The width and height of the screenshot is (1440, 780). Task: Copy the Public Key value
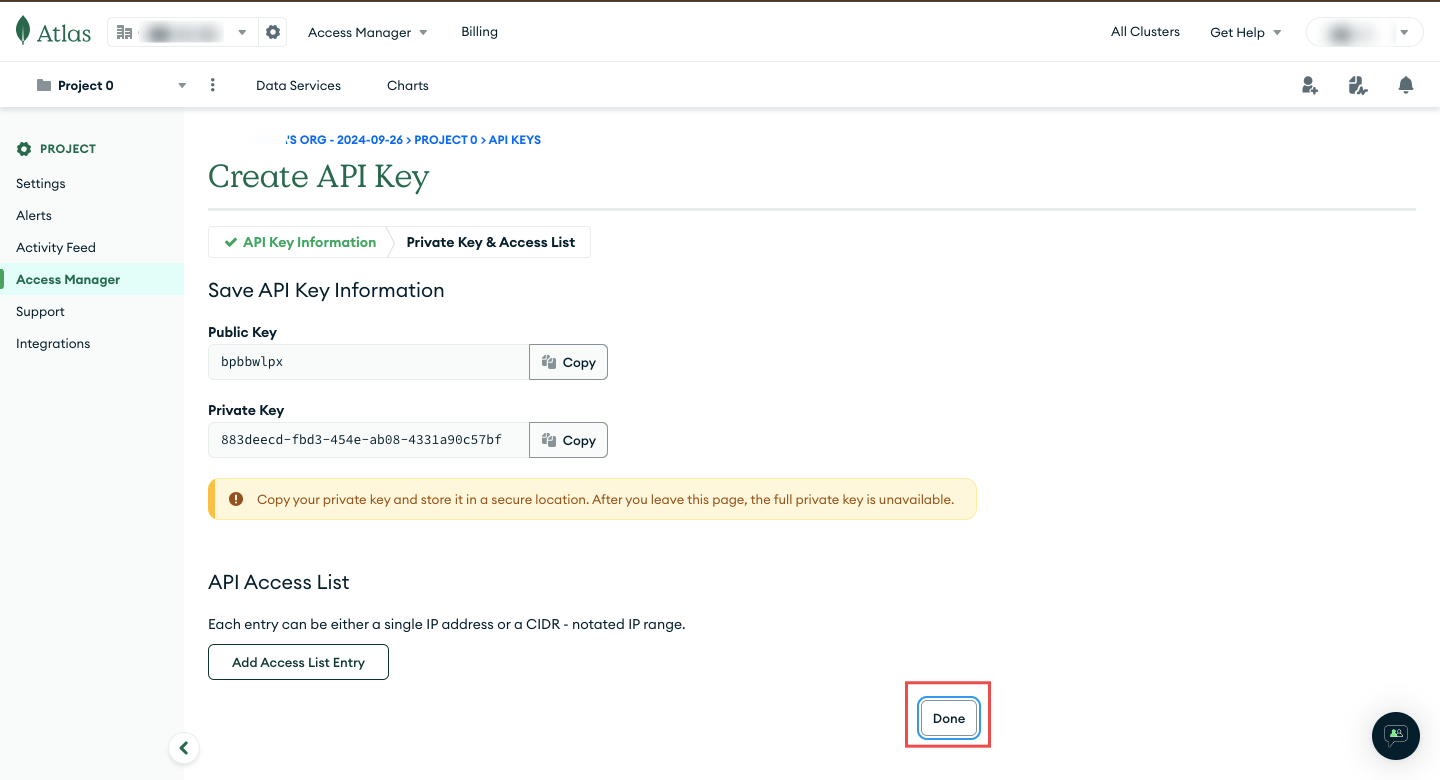click(568, 361)
